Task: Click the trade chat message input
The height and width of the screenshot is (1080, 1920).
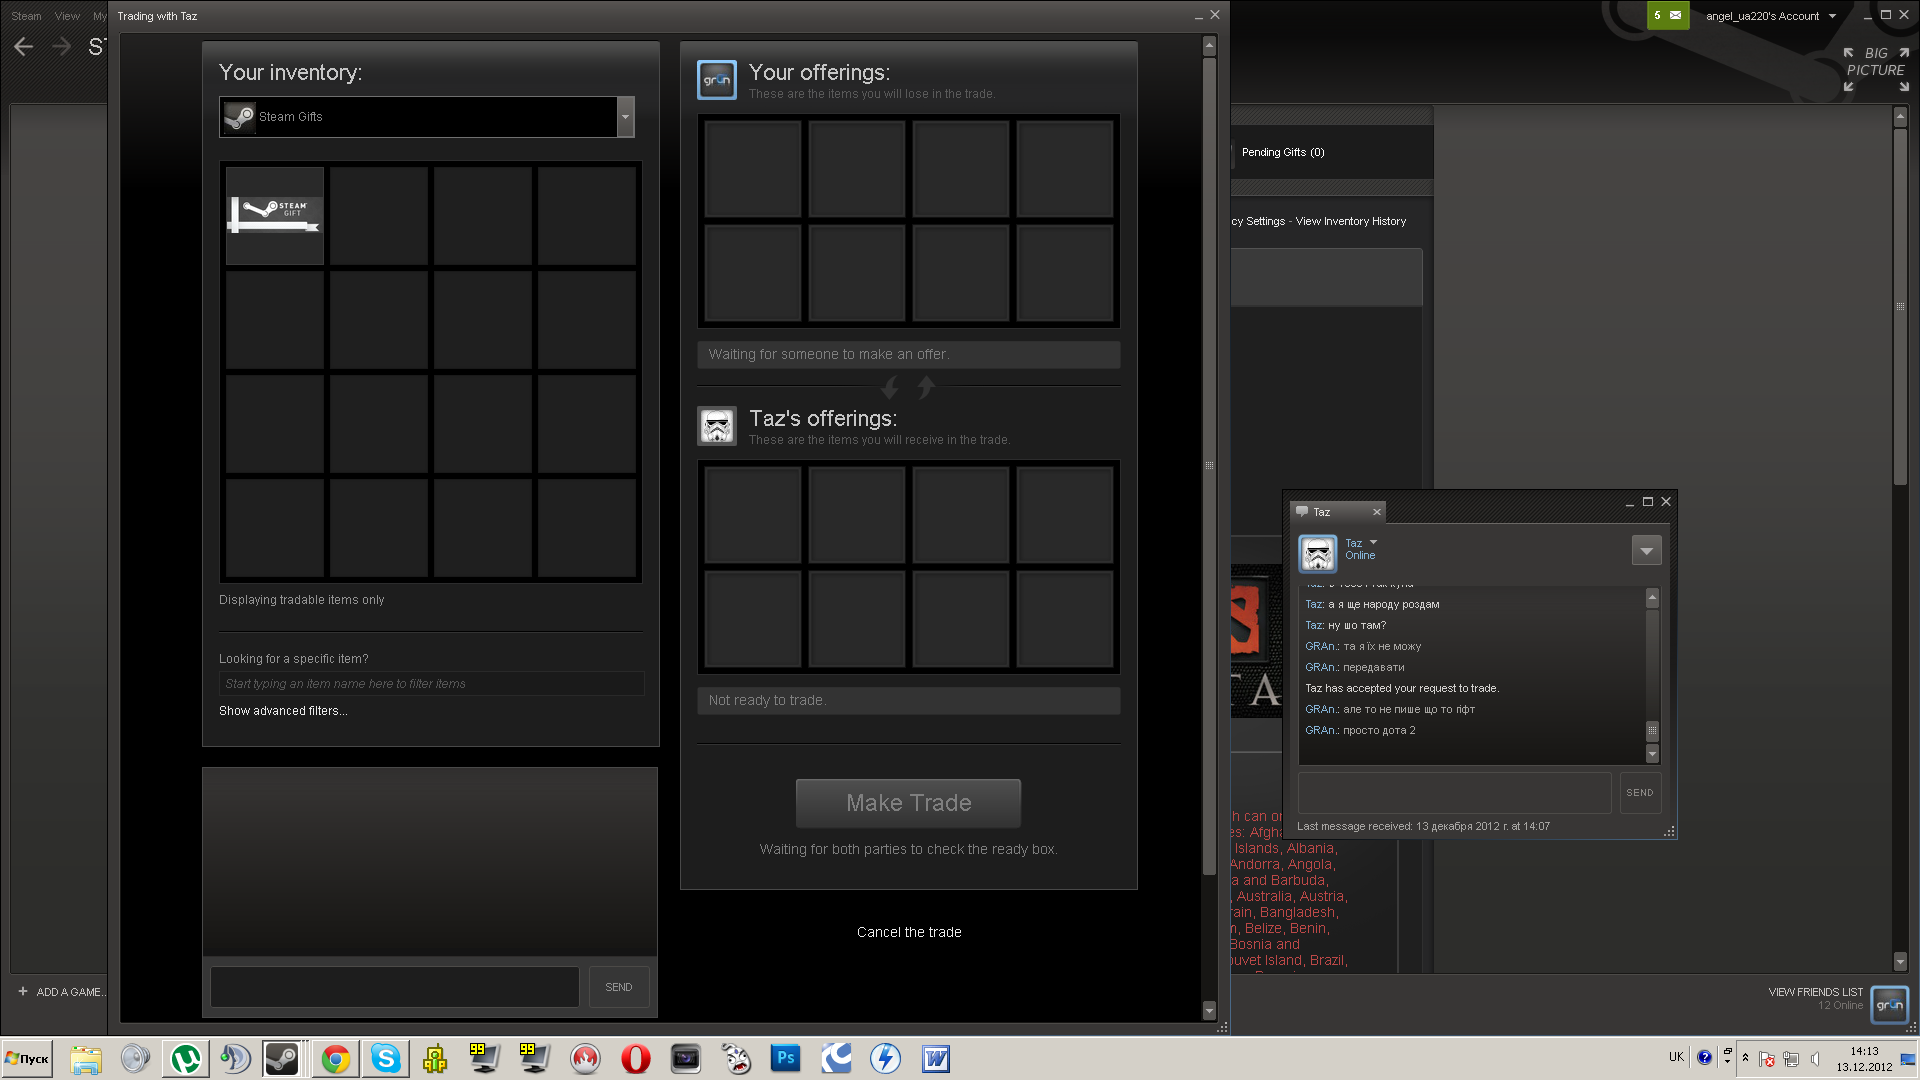Action: [395, 987]
